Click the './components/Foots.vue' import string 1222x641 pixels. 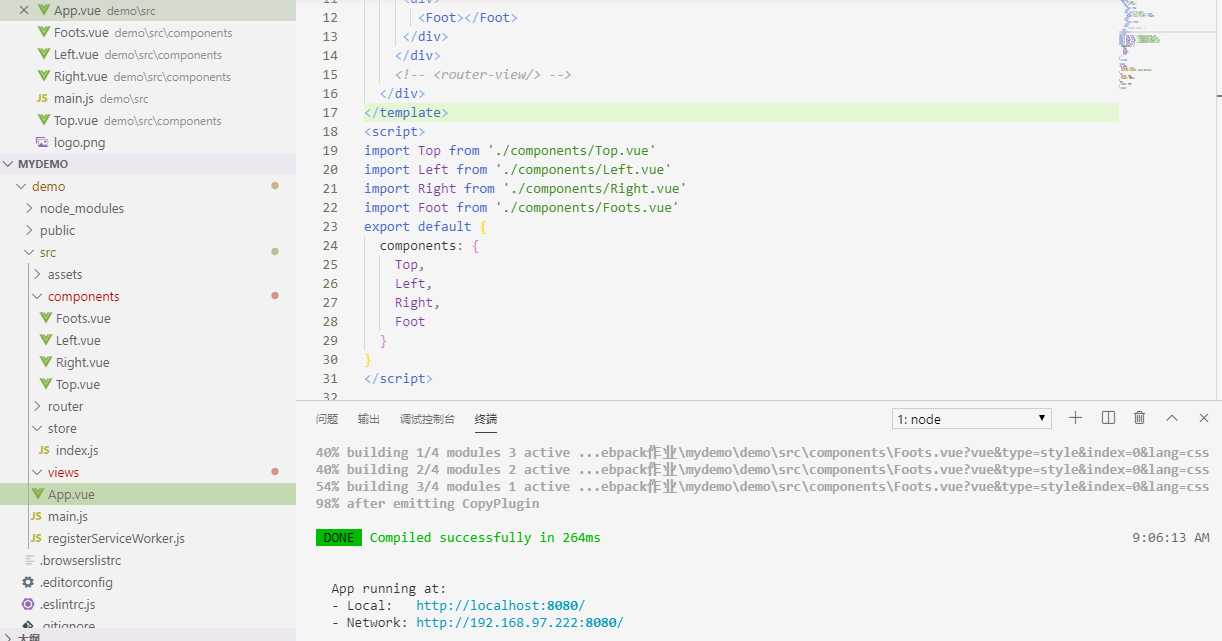587,207
